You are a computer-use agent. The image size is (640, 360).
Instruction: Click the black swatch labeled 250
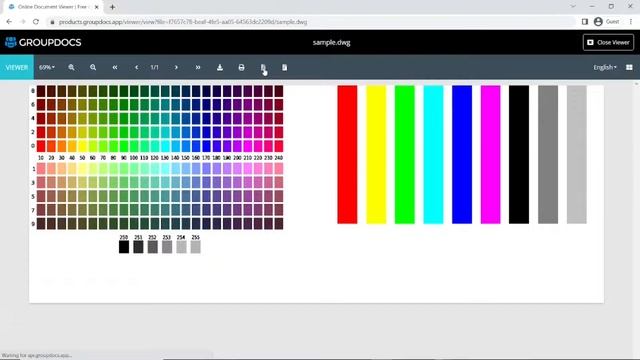click(x=124, y=247)
